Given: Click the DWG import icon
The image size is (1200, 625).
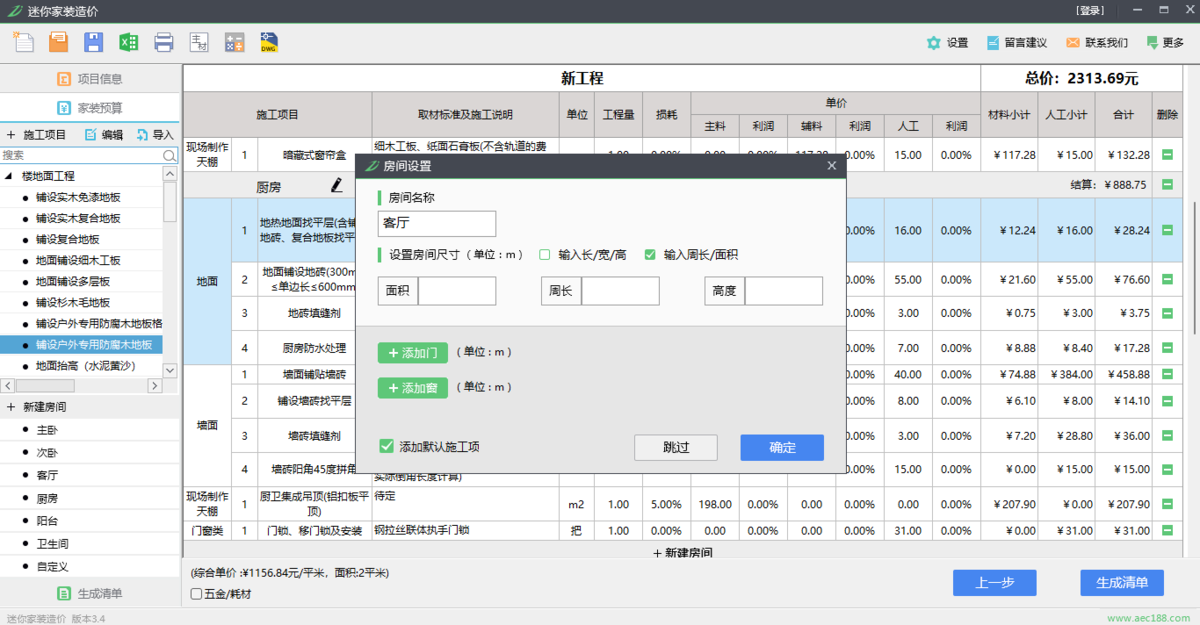Looking at the screenshot, I should pyautogui.click(x=269, y=42).
